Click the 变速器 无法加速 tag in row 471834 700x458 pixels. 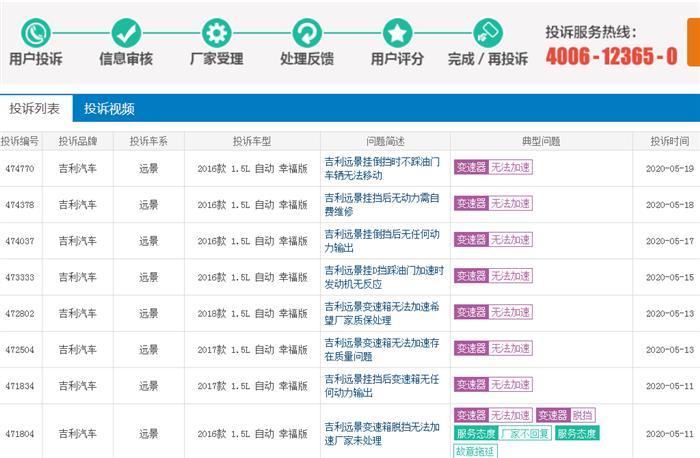coord(493,384)
